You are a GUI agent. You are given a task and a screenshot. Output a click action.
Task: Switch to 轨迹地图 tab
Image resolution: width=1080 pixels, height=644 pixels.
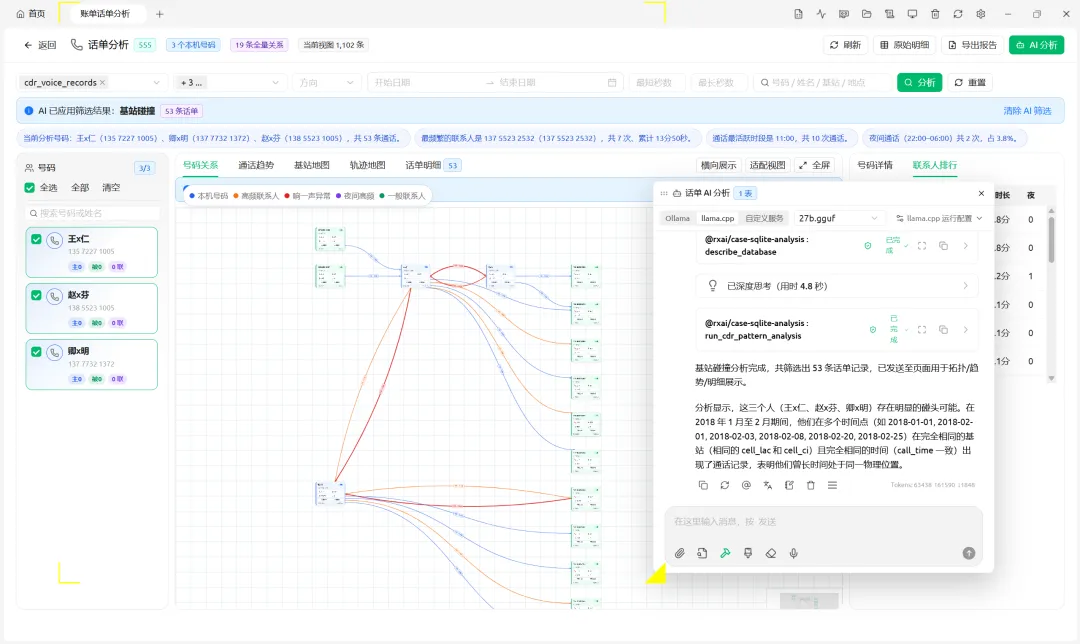(367, 165)
